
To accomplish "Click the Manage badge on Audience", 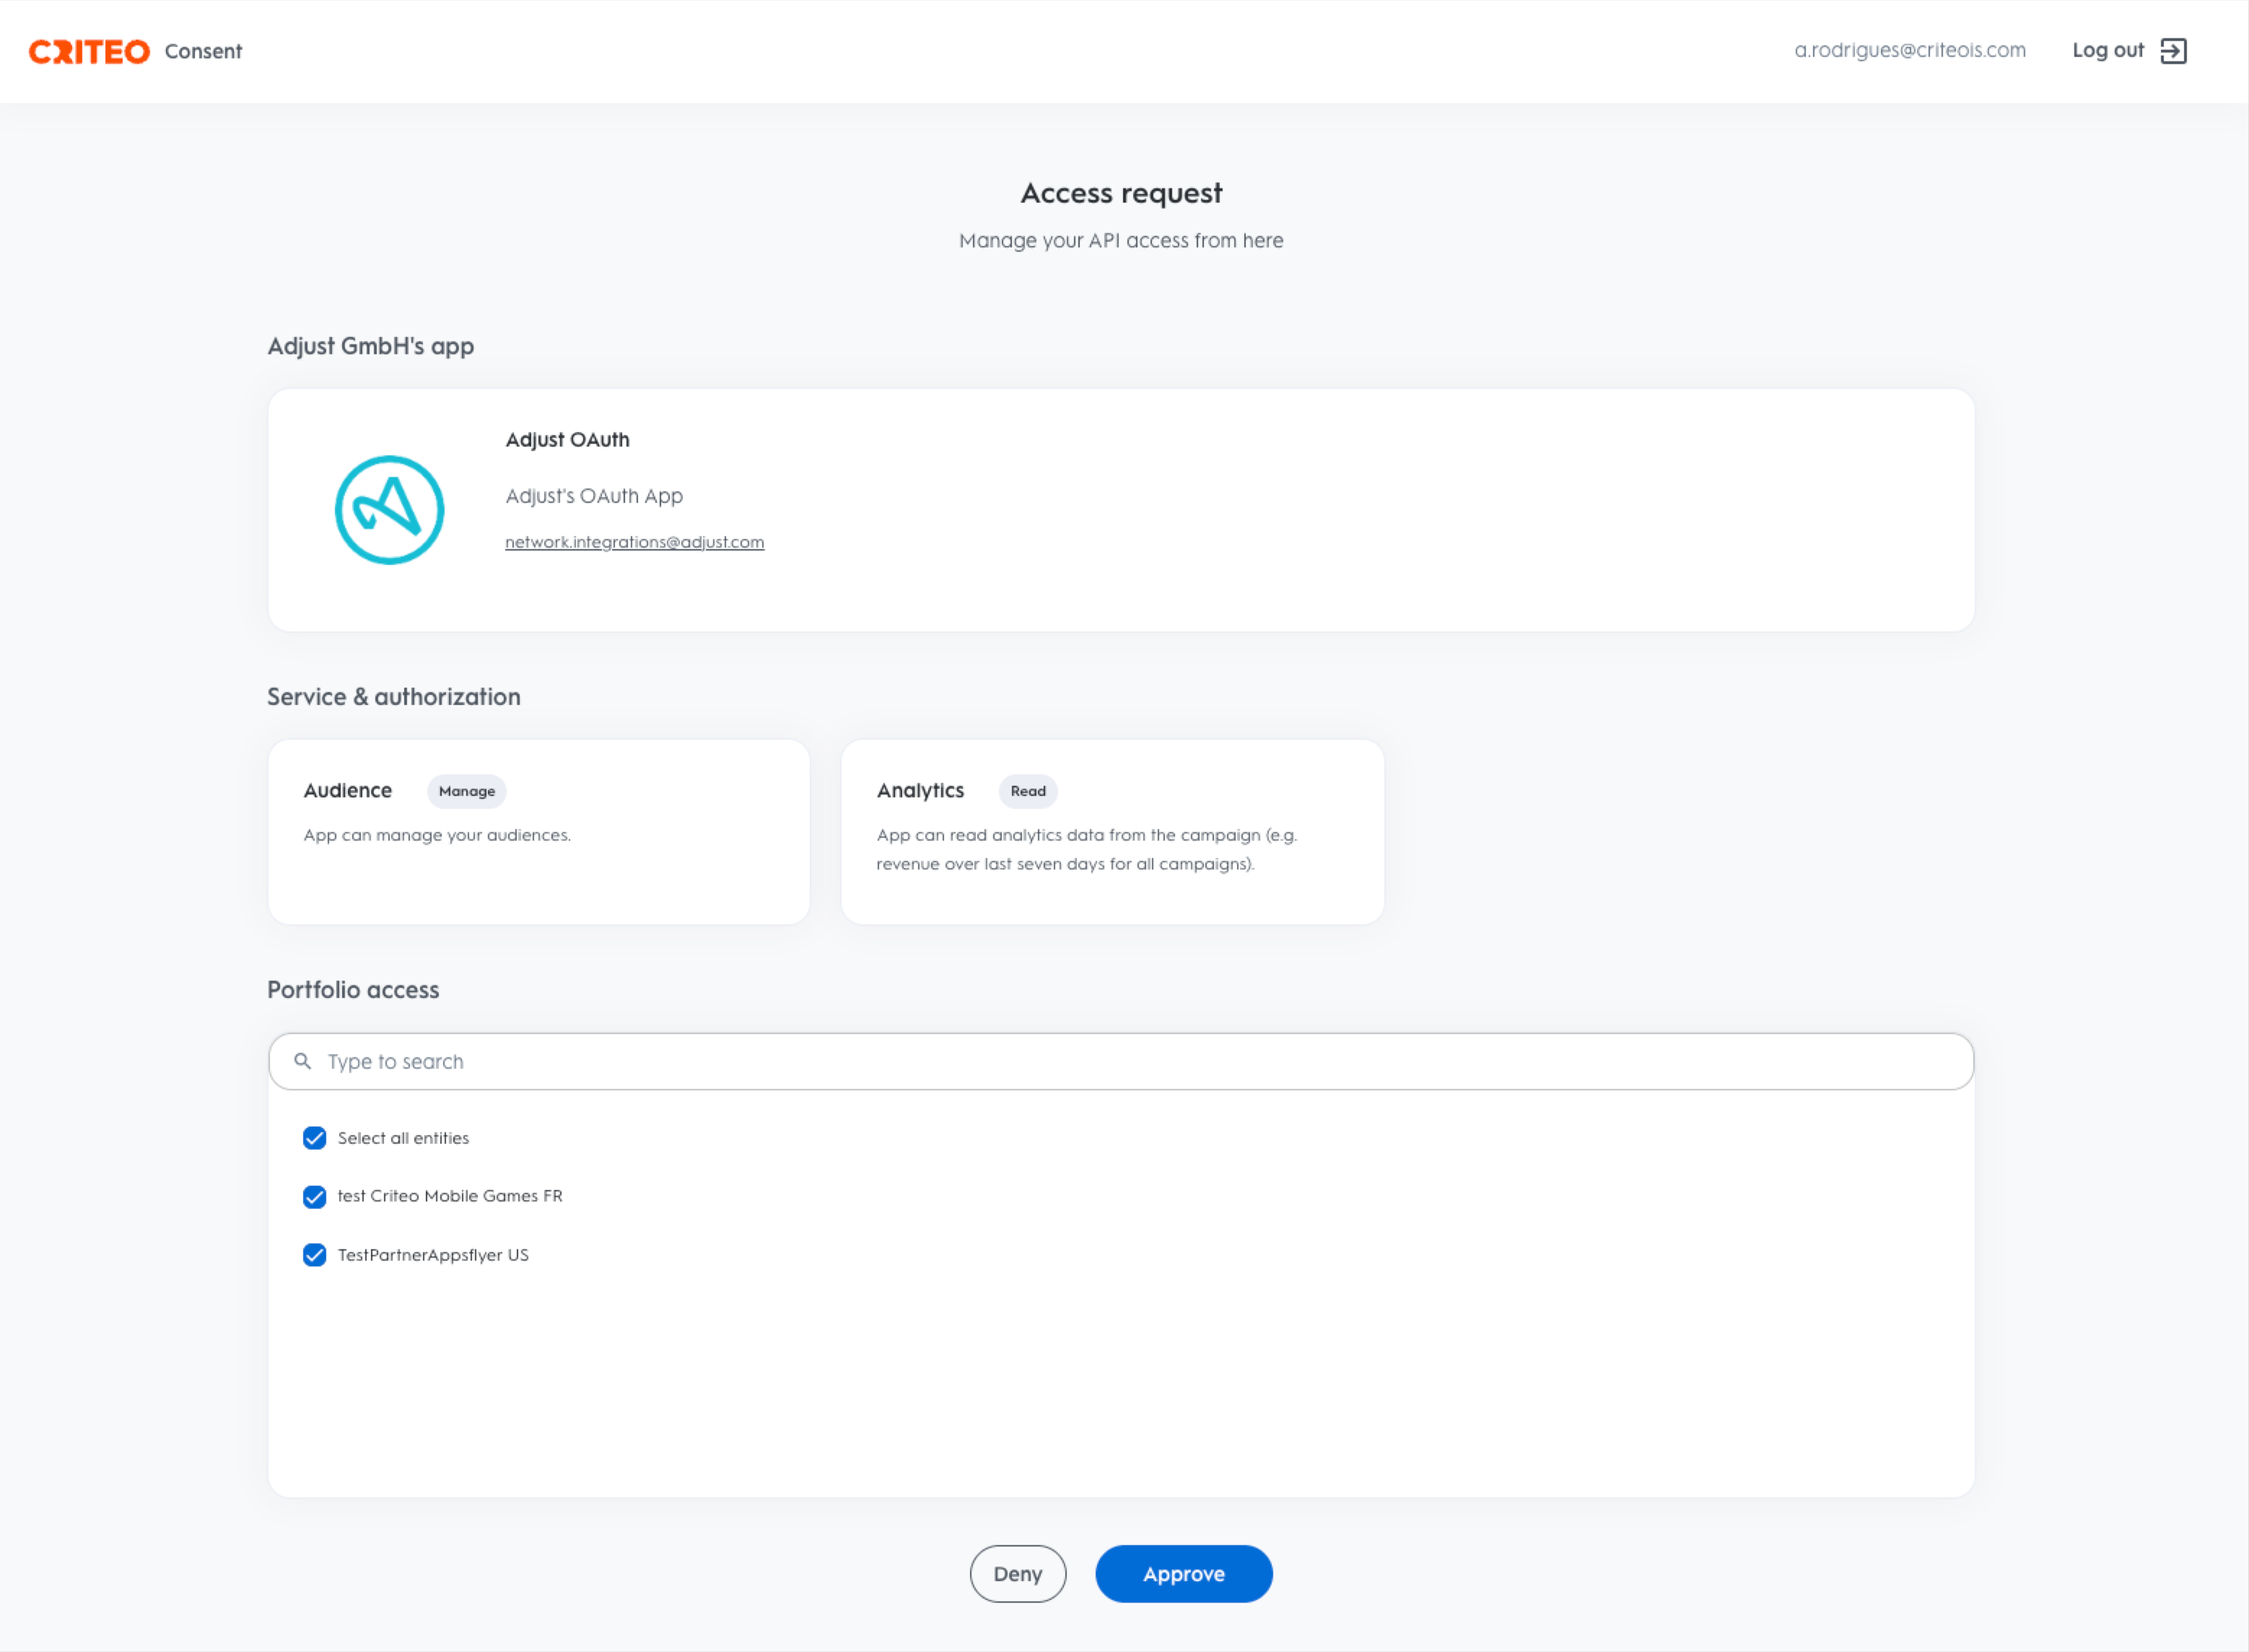I will pos(467,791).
